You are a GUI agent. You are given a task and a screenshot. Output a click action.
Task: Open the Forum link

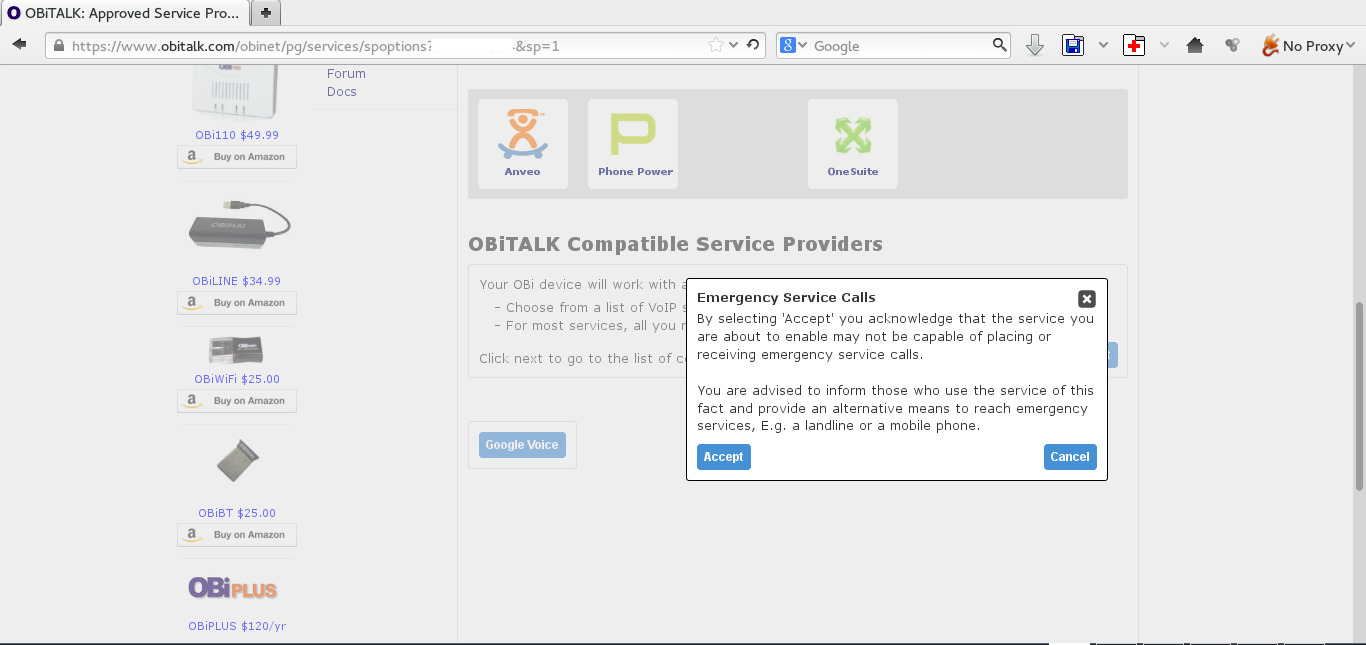tap(346, 74)
